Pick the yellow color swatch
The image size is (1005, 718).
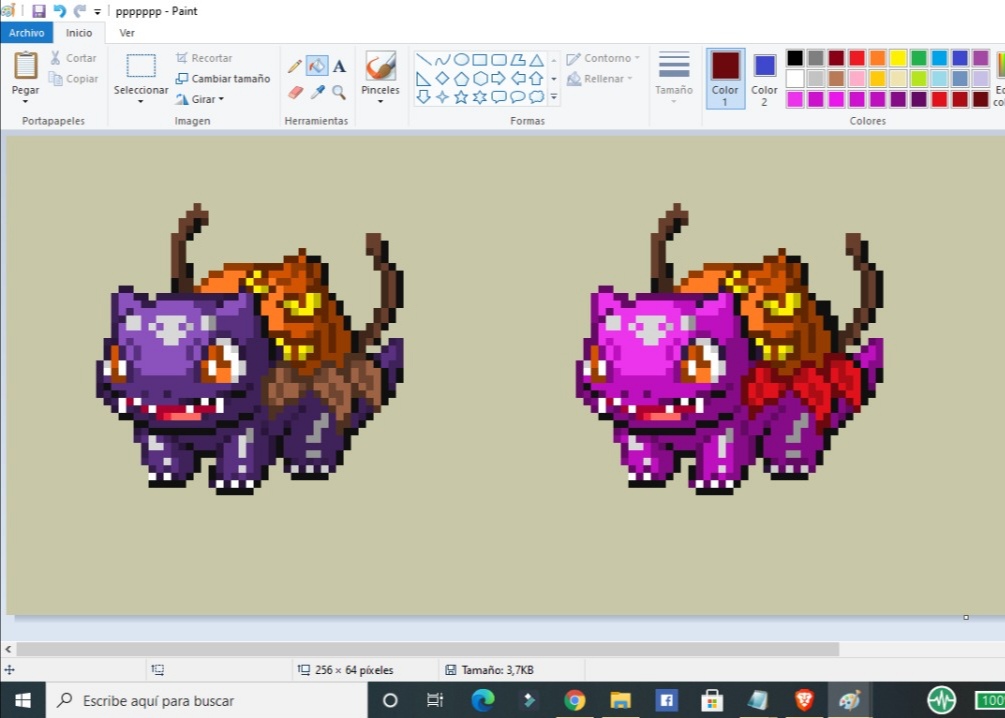[x=898, y=58]
